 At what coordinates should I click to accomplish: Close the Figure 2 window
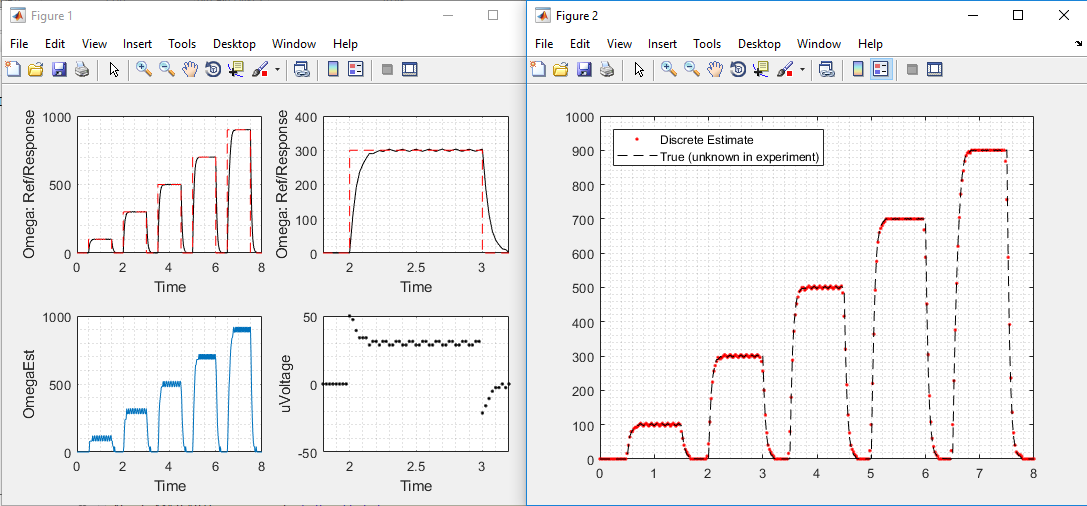pyautogui.click(x=1064, y=15)
